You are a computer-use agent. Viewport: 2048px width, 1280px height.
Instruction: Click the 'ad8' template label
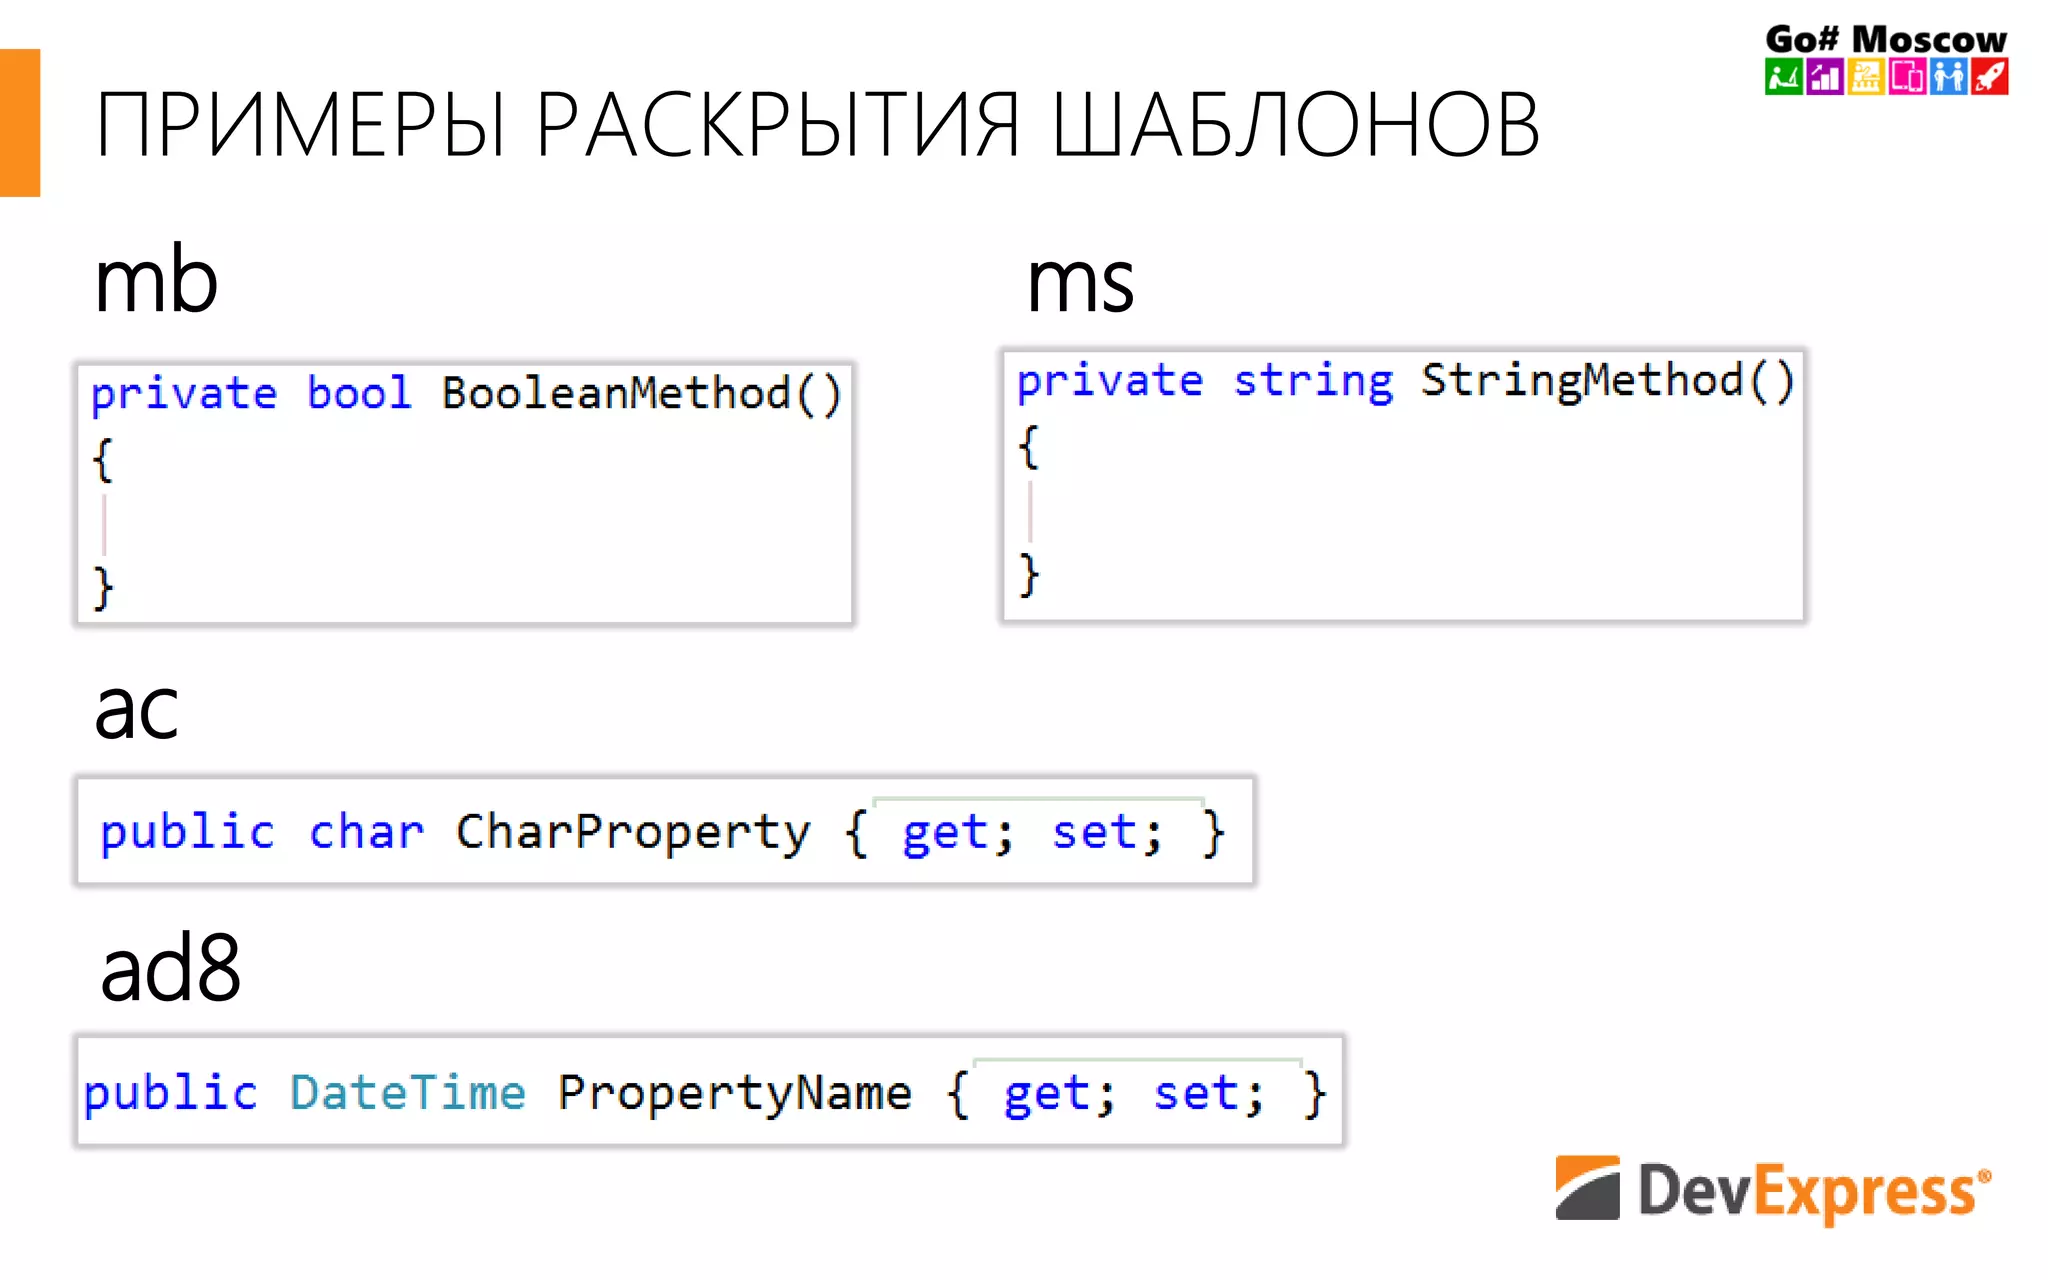click(x=171, y=966)
